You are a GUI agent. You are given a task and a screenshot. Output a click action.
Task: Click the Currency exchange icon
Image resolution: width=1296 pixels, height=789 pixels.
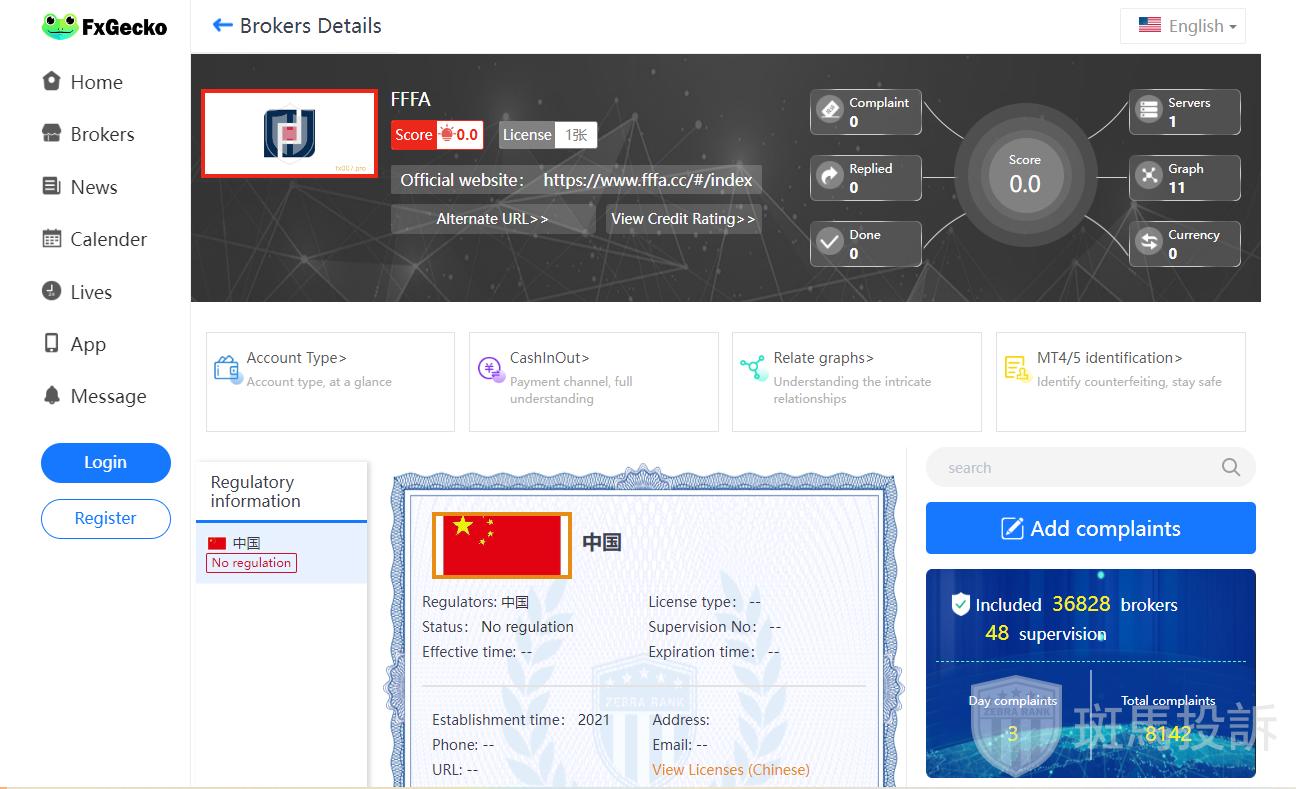(x=1149, y=243)
